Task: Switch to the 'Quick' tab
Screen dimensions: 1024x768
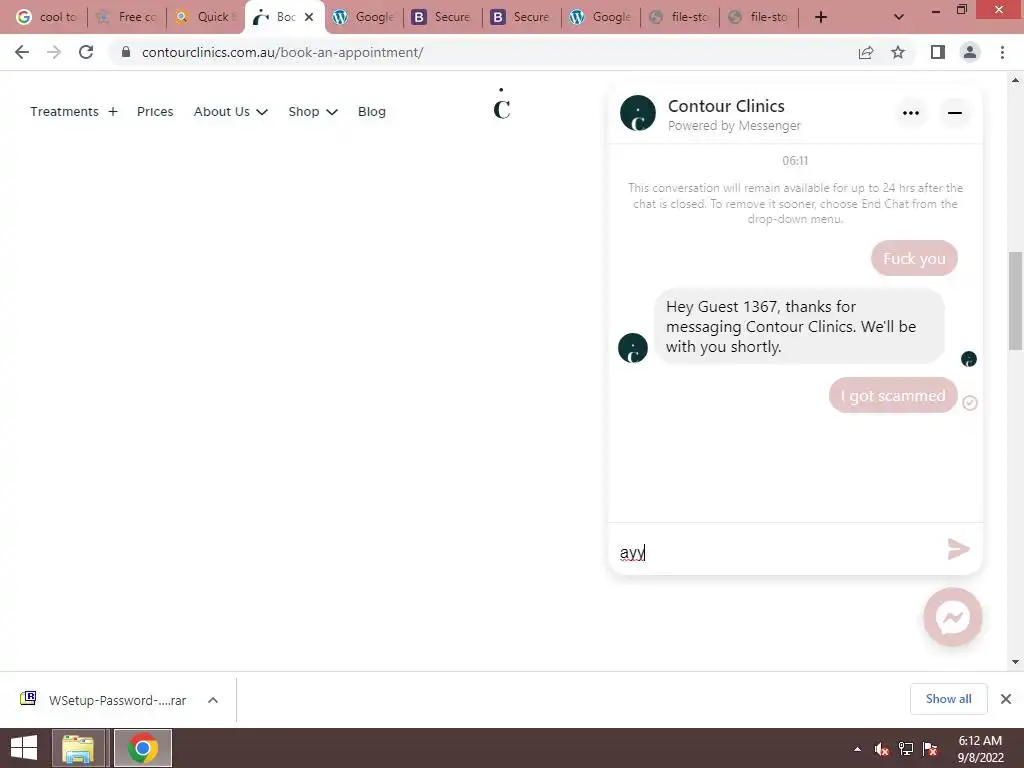Action: tap(206, 17)
